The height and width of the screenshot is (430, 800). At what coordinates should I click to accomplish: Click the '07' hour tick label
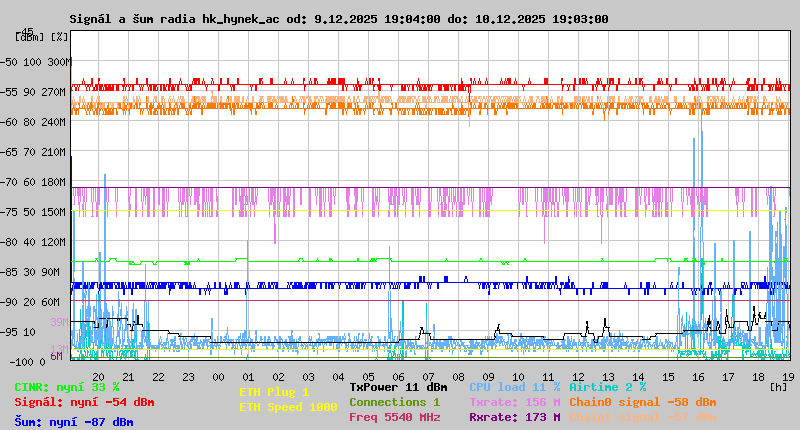(x=429, y=377)
